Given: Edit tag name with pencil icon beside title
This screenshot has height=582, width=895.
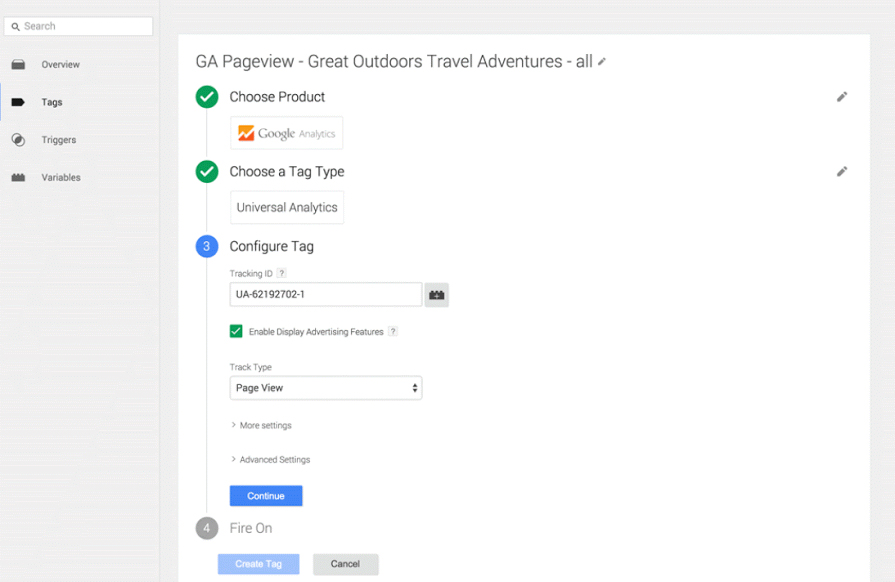Looking at the screenshot, I should coord(602,62).
